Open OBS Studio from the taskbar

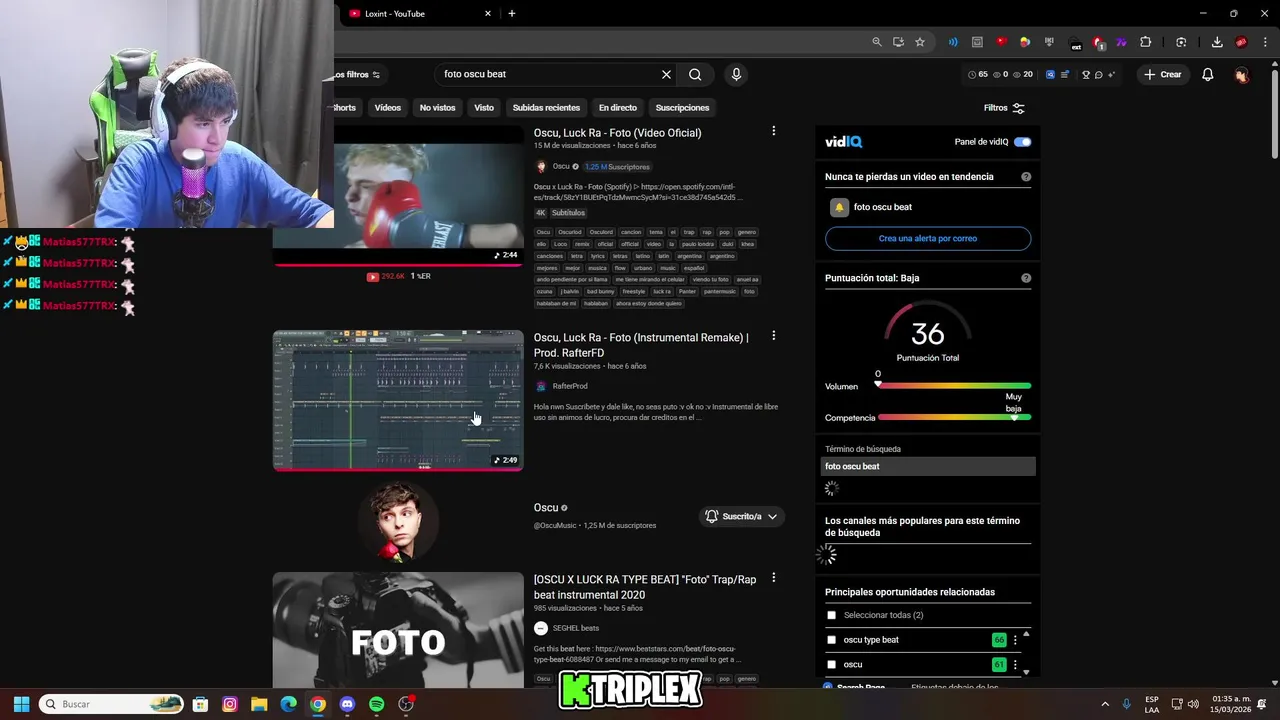[406, 704]
